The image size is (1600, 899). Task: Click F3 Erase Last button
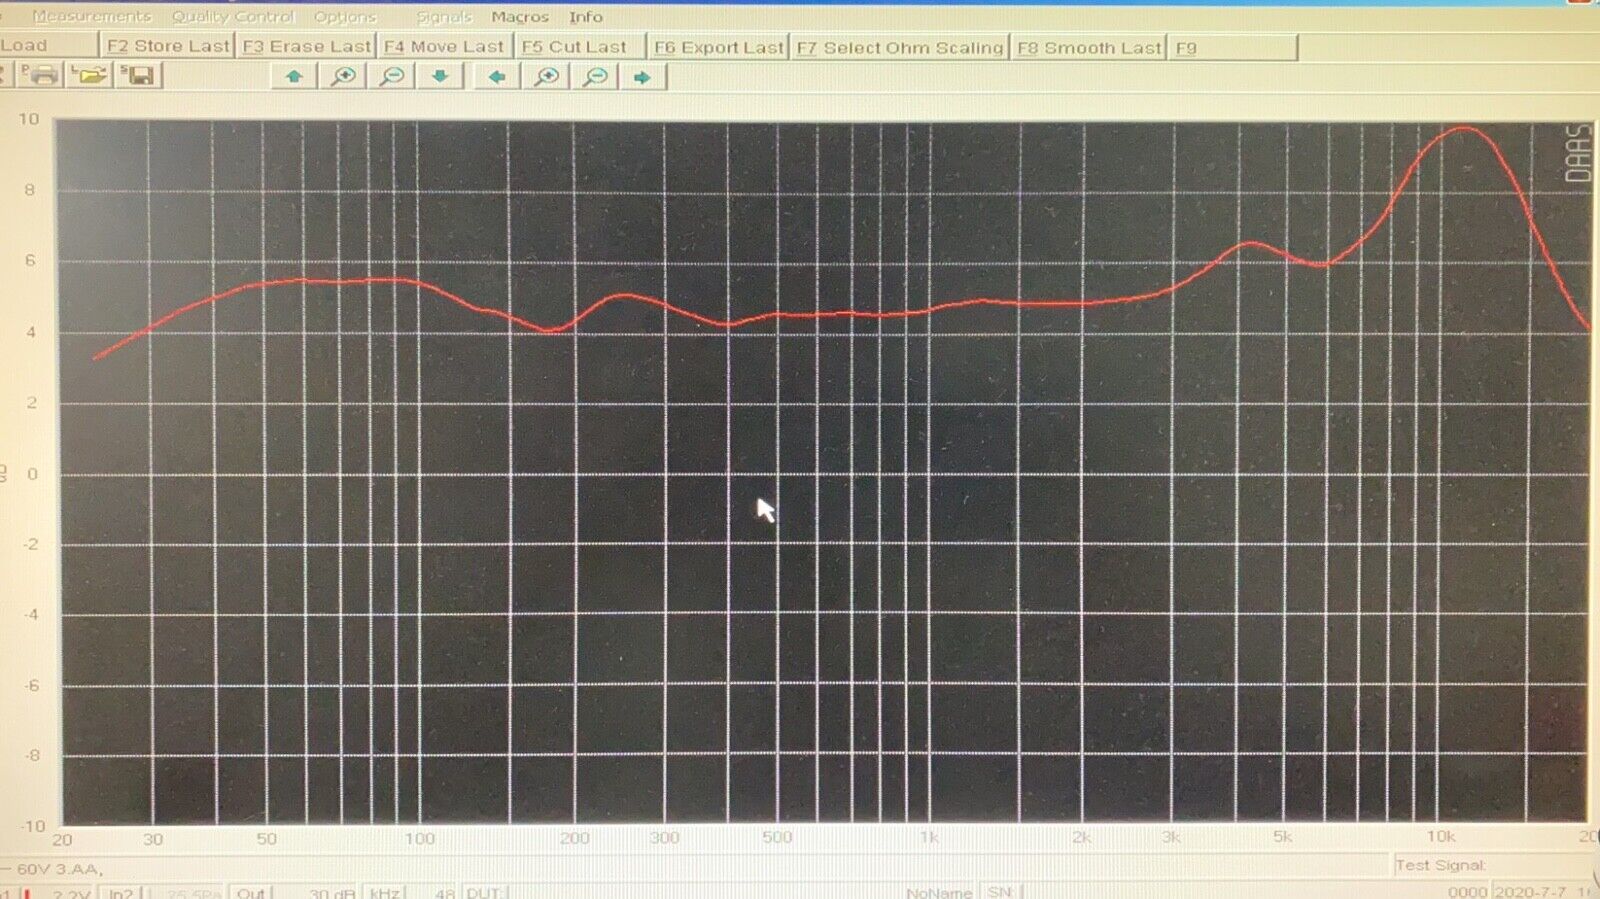[x=306, y=46]
